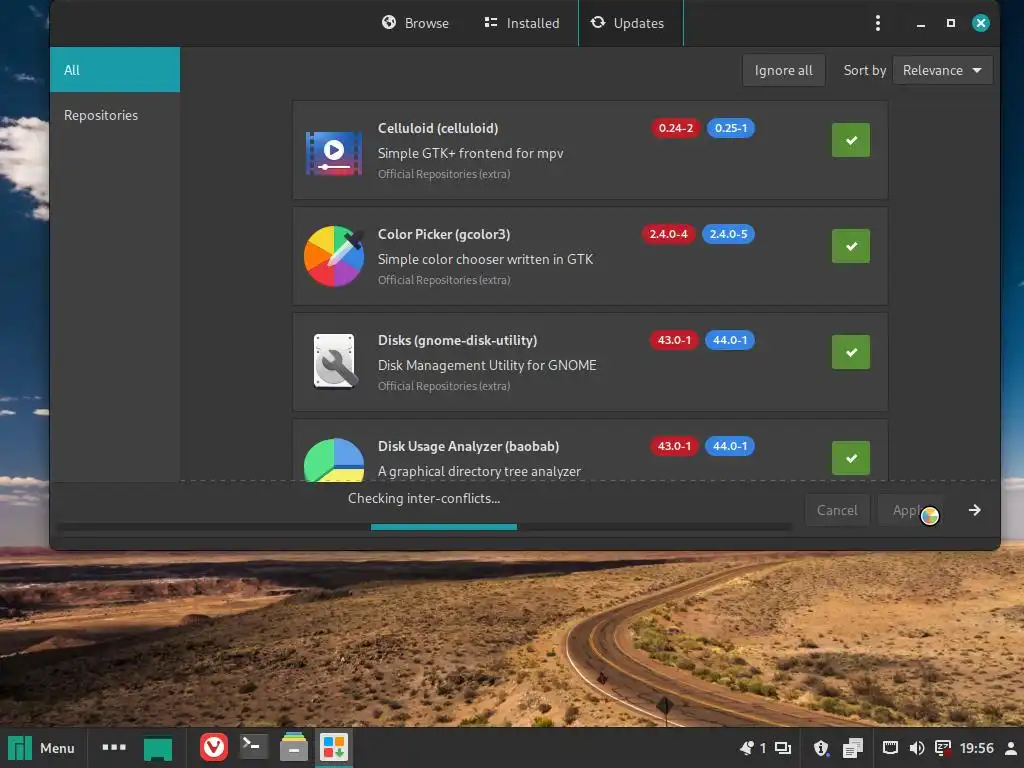Select the All category in sidebar
Viewport: 1024px width, 768px height.
[115, 69]
